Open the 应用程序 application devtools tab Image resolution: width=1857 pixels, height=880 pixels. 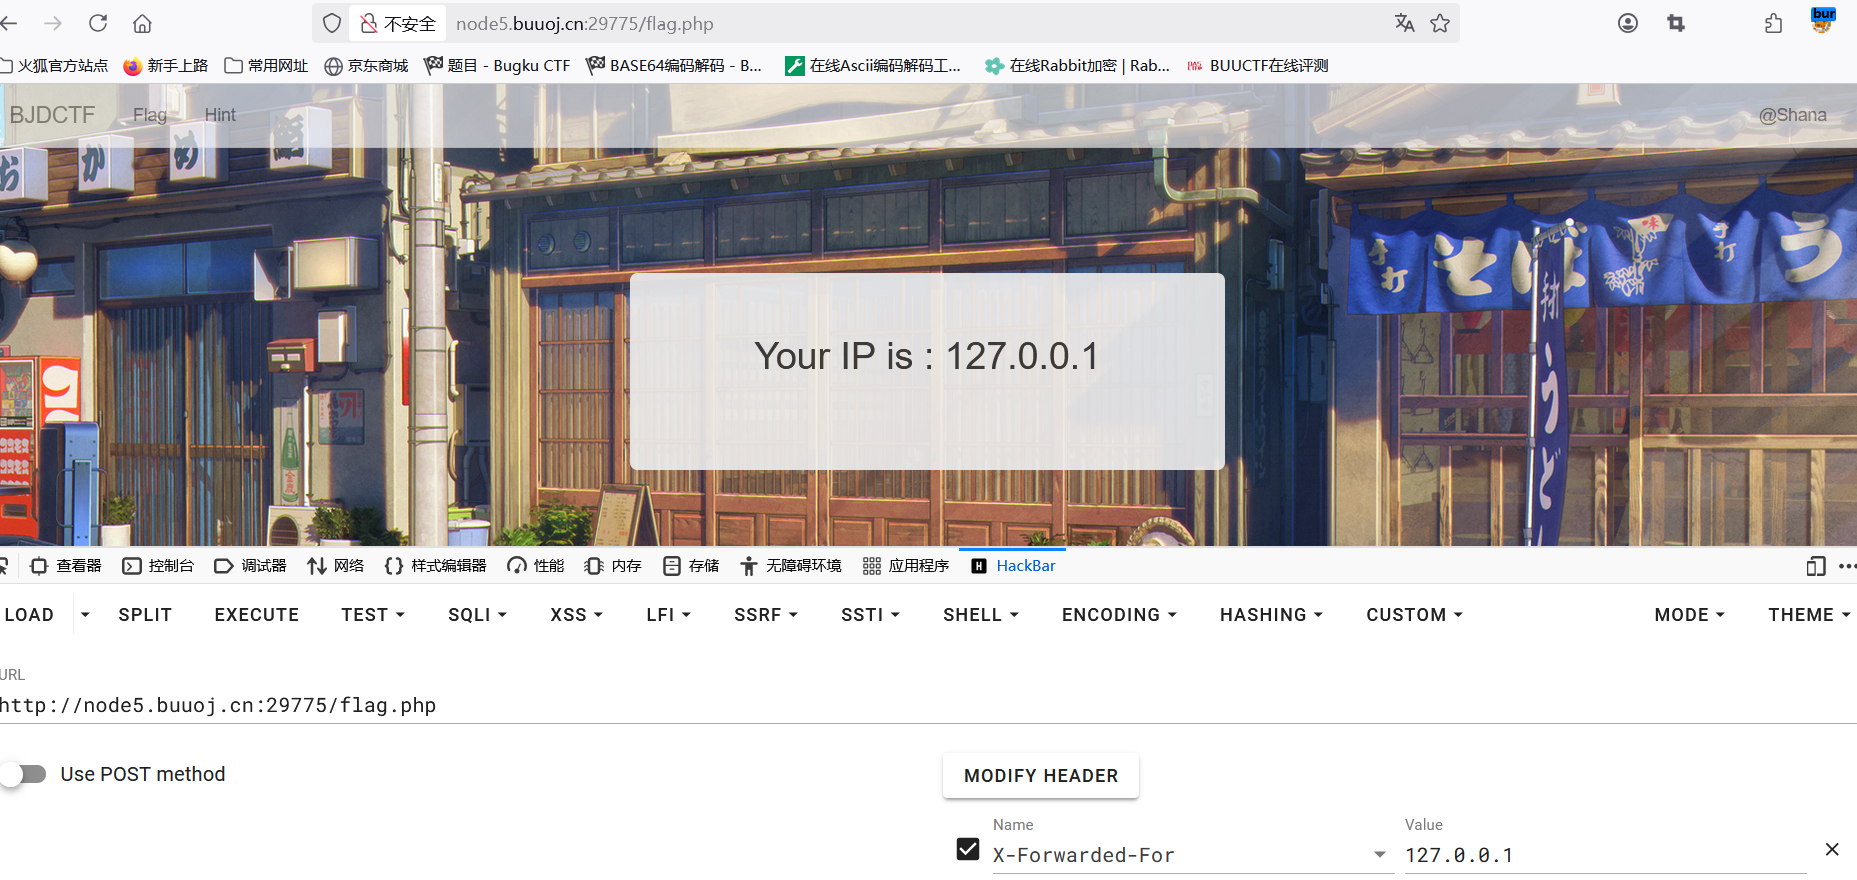pos(906,566)
